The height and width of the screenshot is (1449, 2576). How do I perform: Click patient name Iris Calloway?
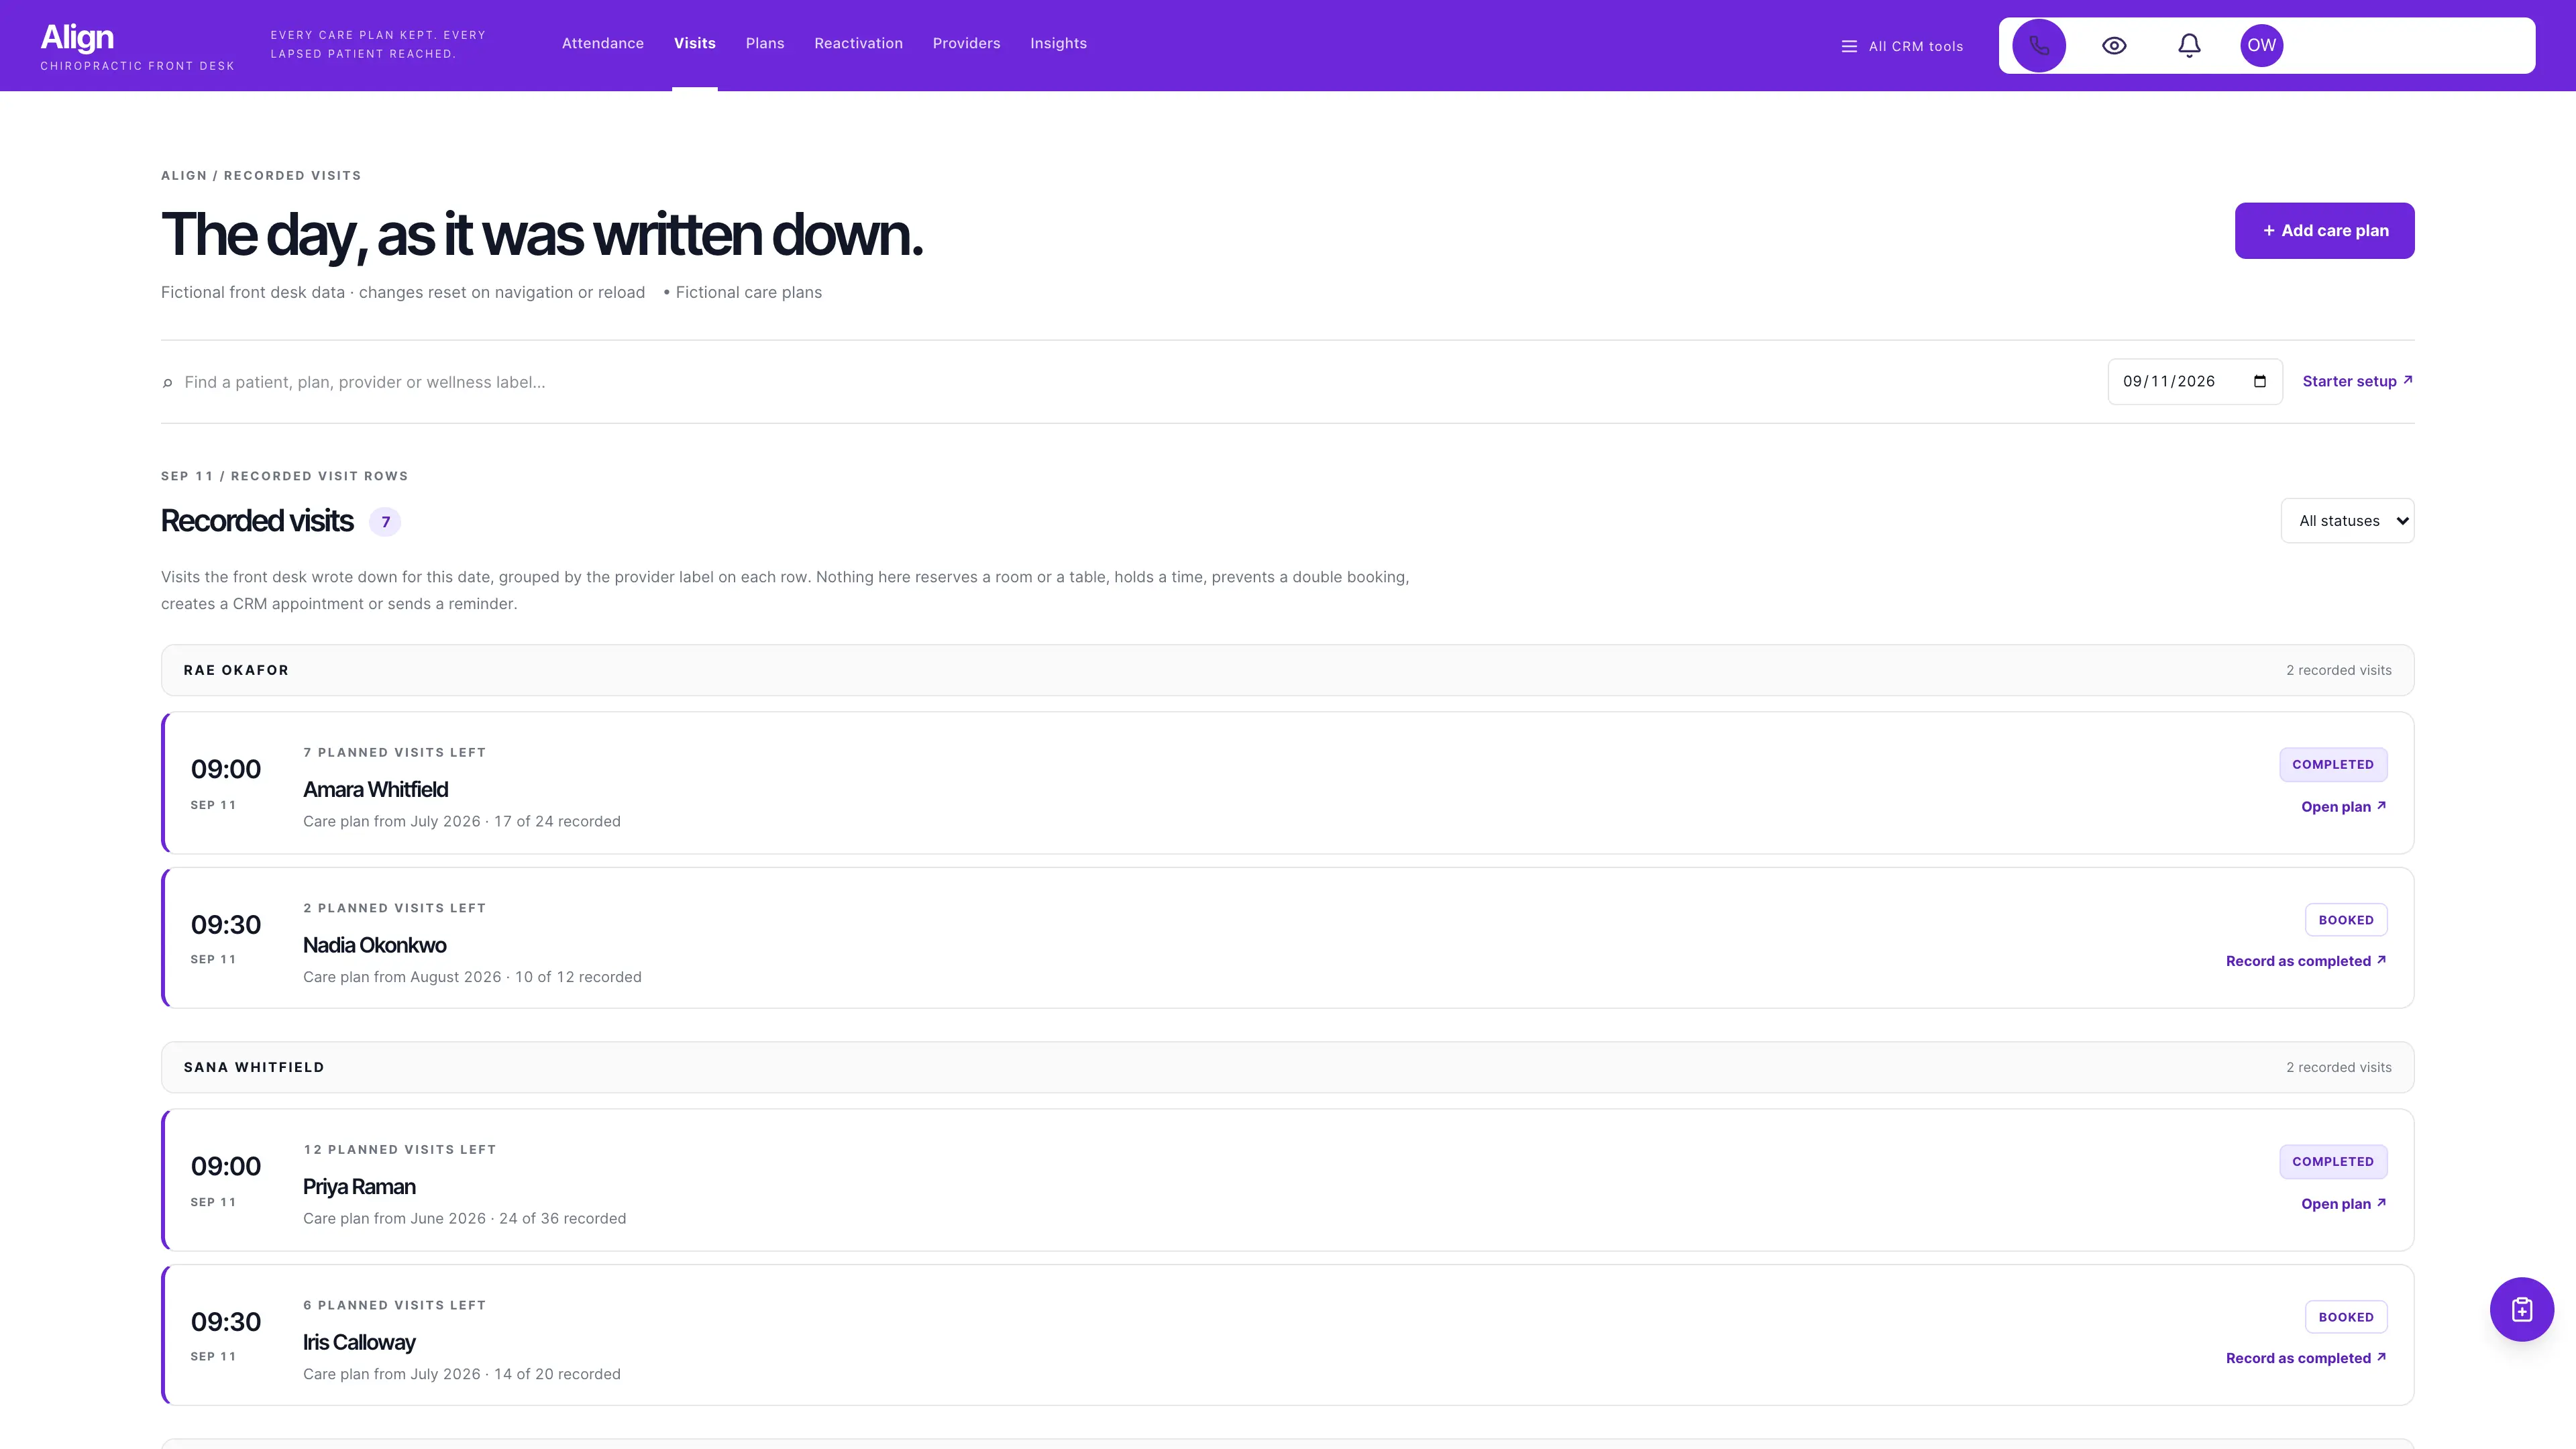coord(359,1343)
